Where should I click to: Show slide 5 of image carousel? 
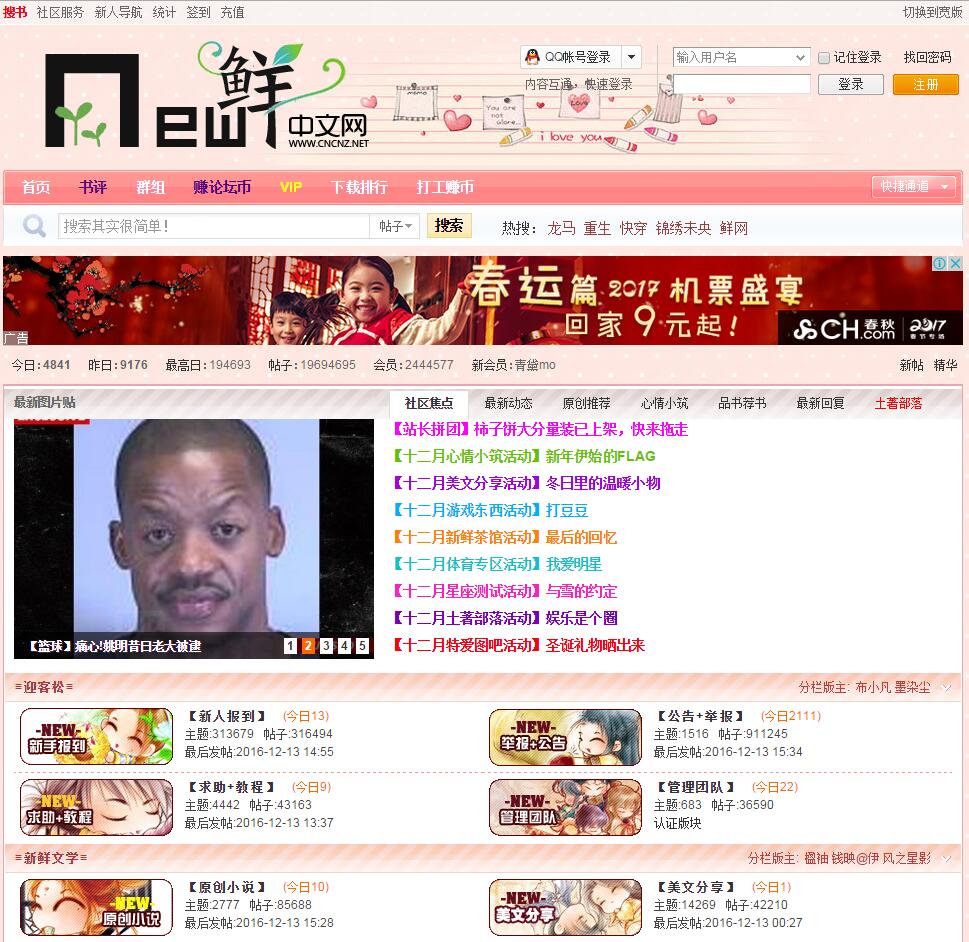pyautogui.click(x=362, y=646)
